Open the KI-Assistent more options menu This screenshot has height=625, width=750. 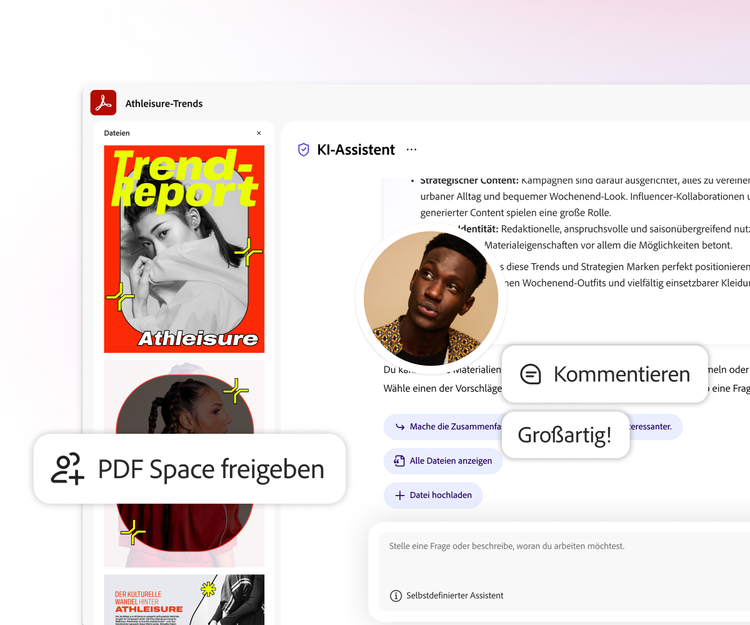[411, 150]
